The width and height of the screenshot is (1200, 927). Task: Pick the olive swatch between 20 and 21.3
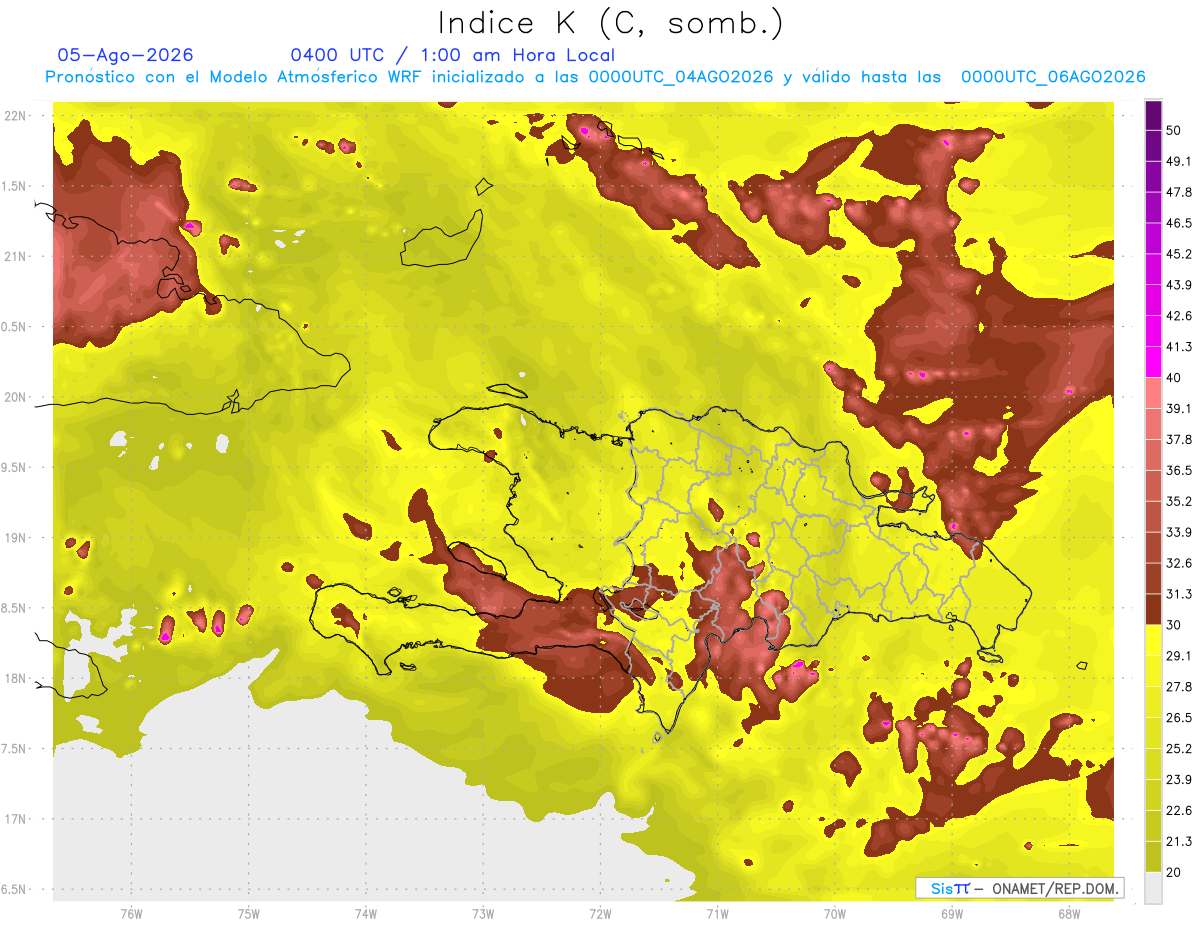tap(1154, 857)
